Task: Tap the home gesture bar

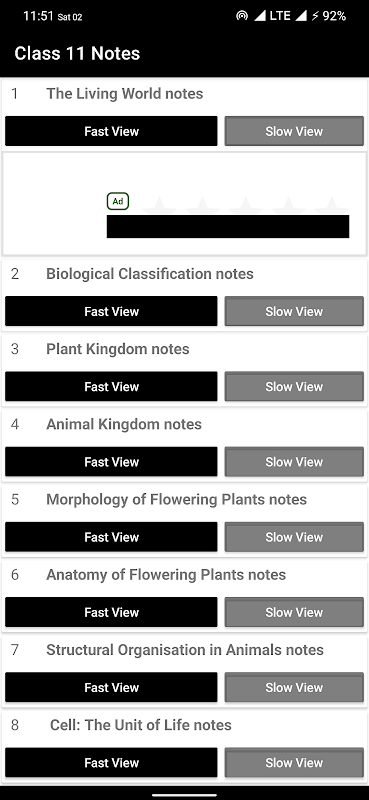Action: coord(184,794)
